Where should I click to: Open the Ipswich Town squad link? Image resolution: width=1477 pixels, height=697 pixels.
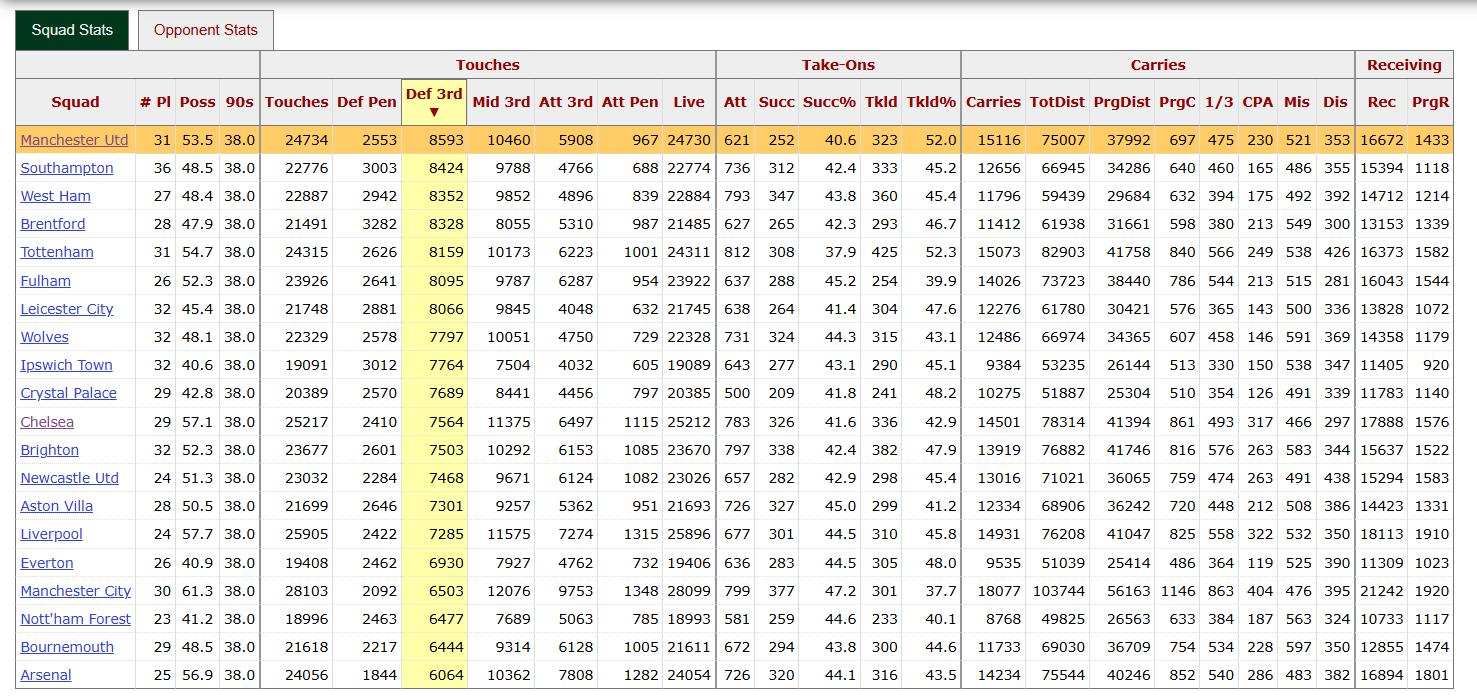pyautogui.click(x=66, y=365)
